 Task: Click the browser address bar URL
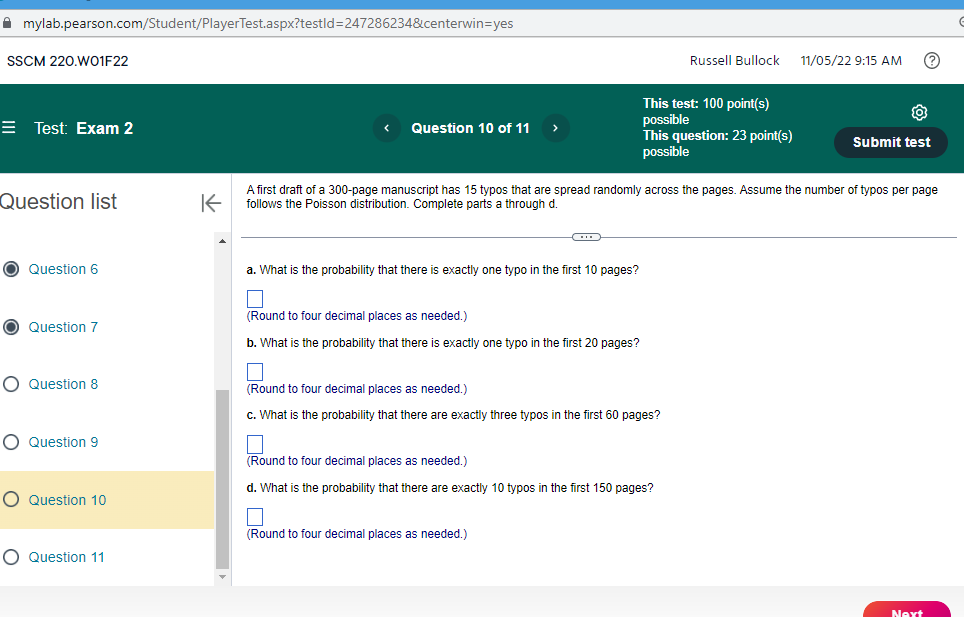pos(268,23)
